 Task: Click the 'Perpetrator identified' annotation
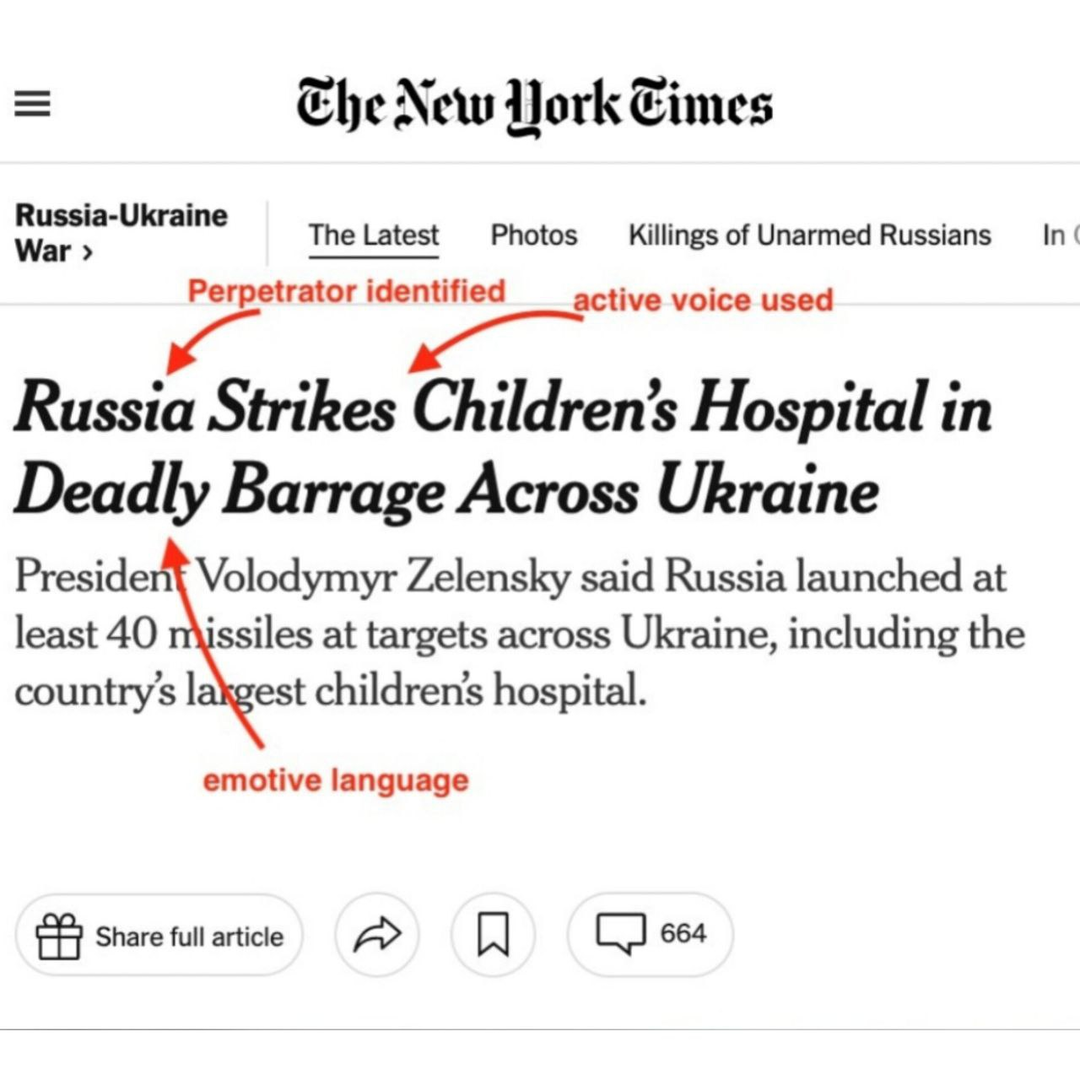click(x=346, y=292)
